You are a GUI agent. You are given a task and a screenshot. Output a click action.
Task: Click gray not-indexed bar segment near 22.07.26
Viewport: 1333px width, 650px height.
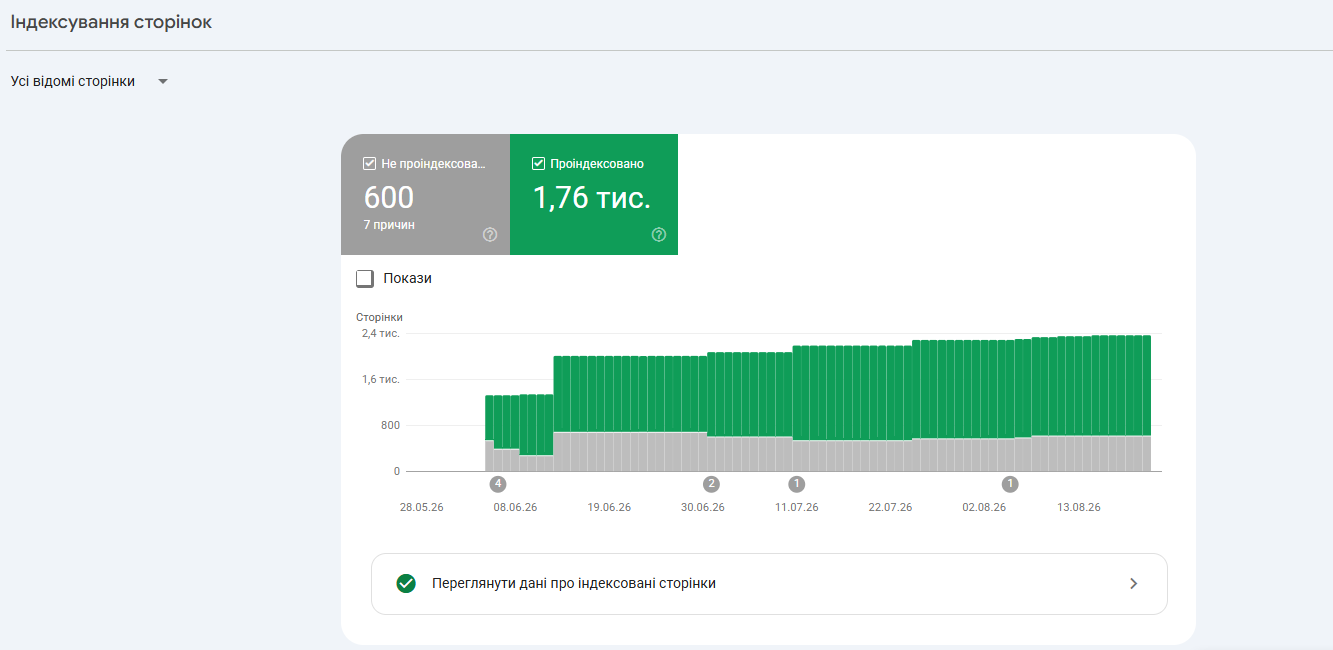pyautogui.click(x=890, y=456)
